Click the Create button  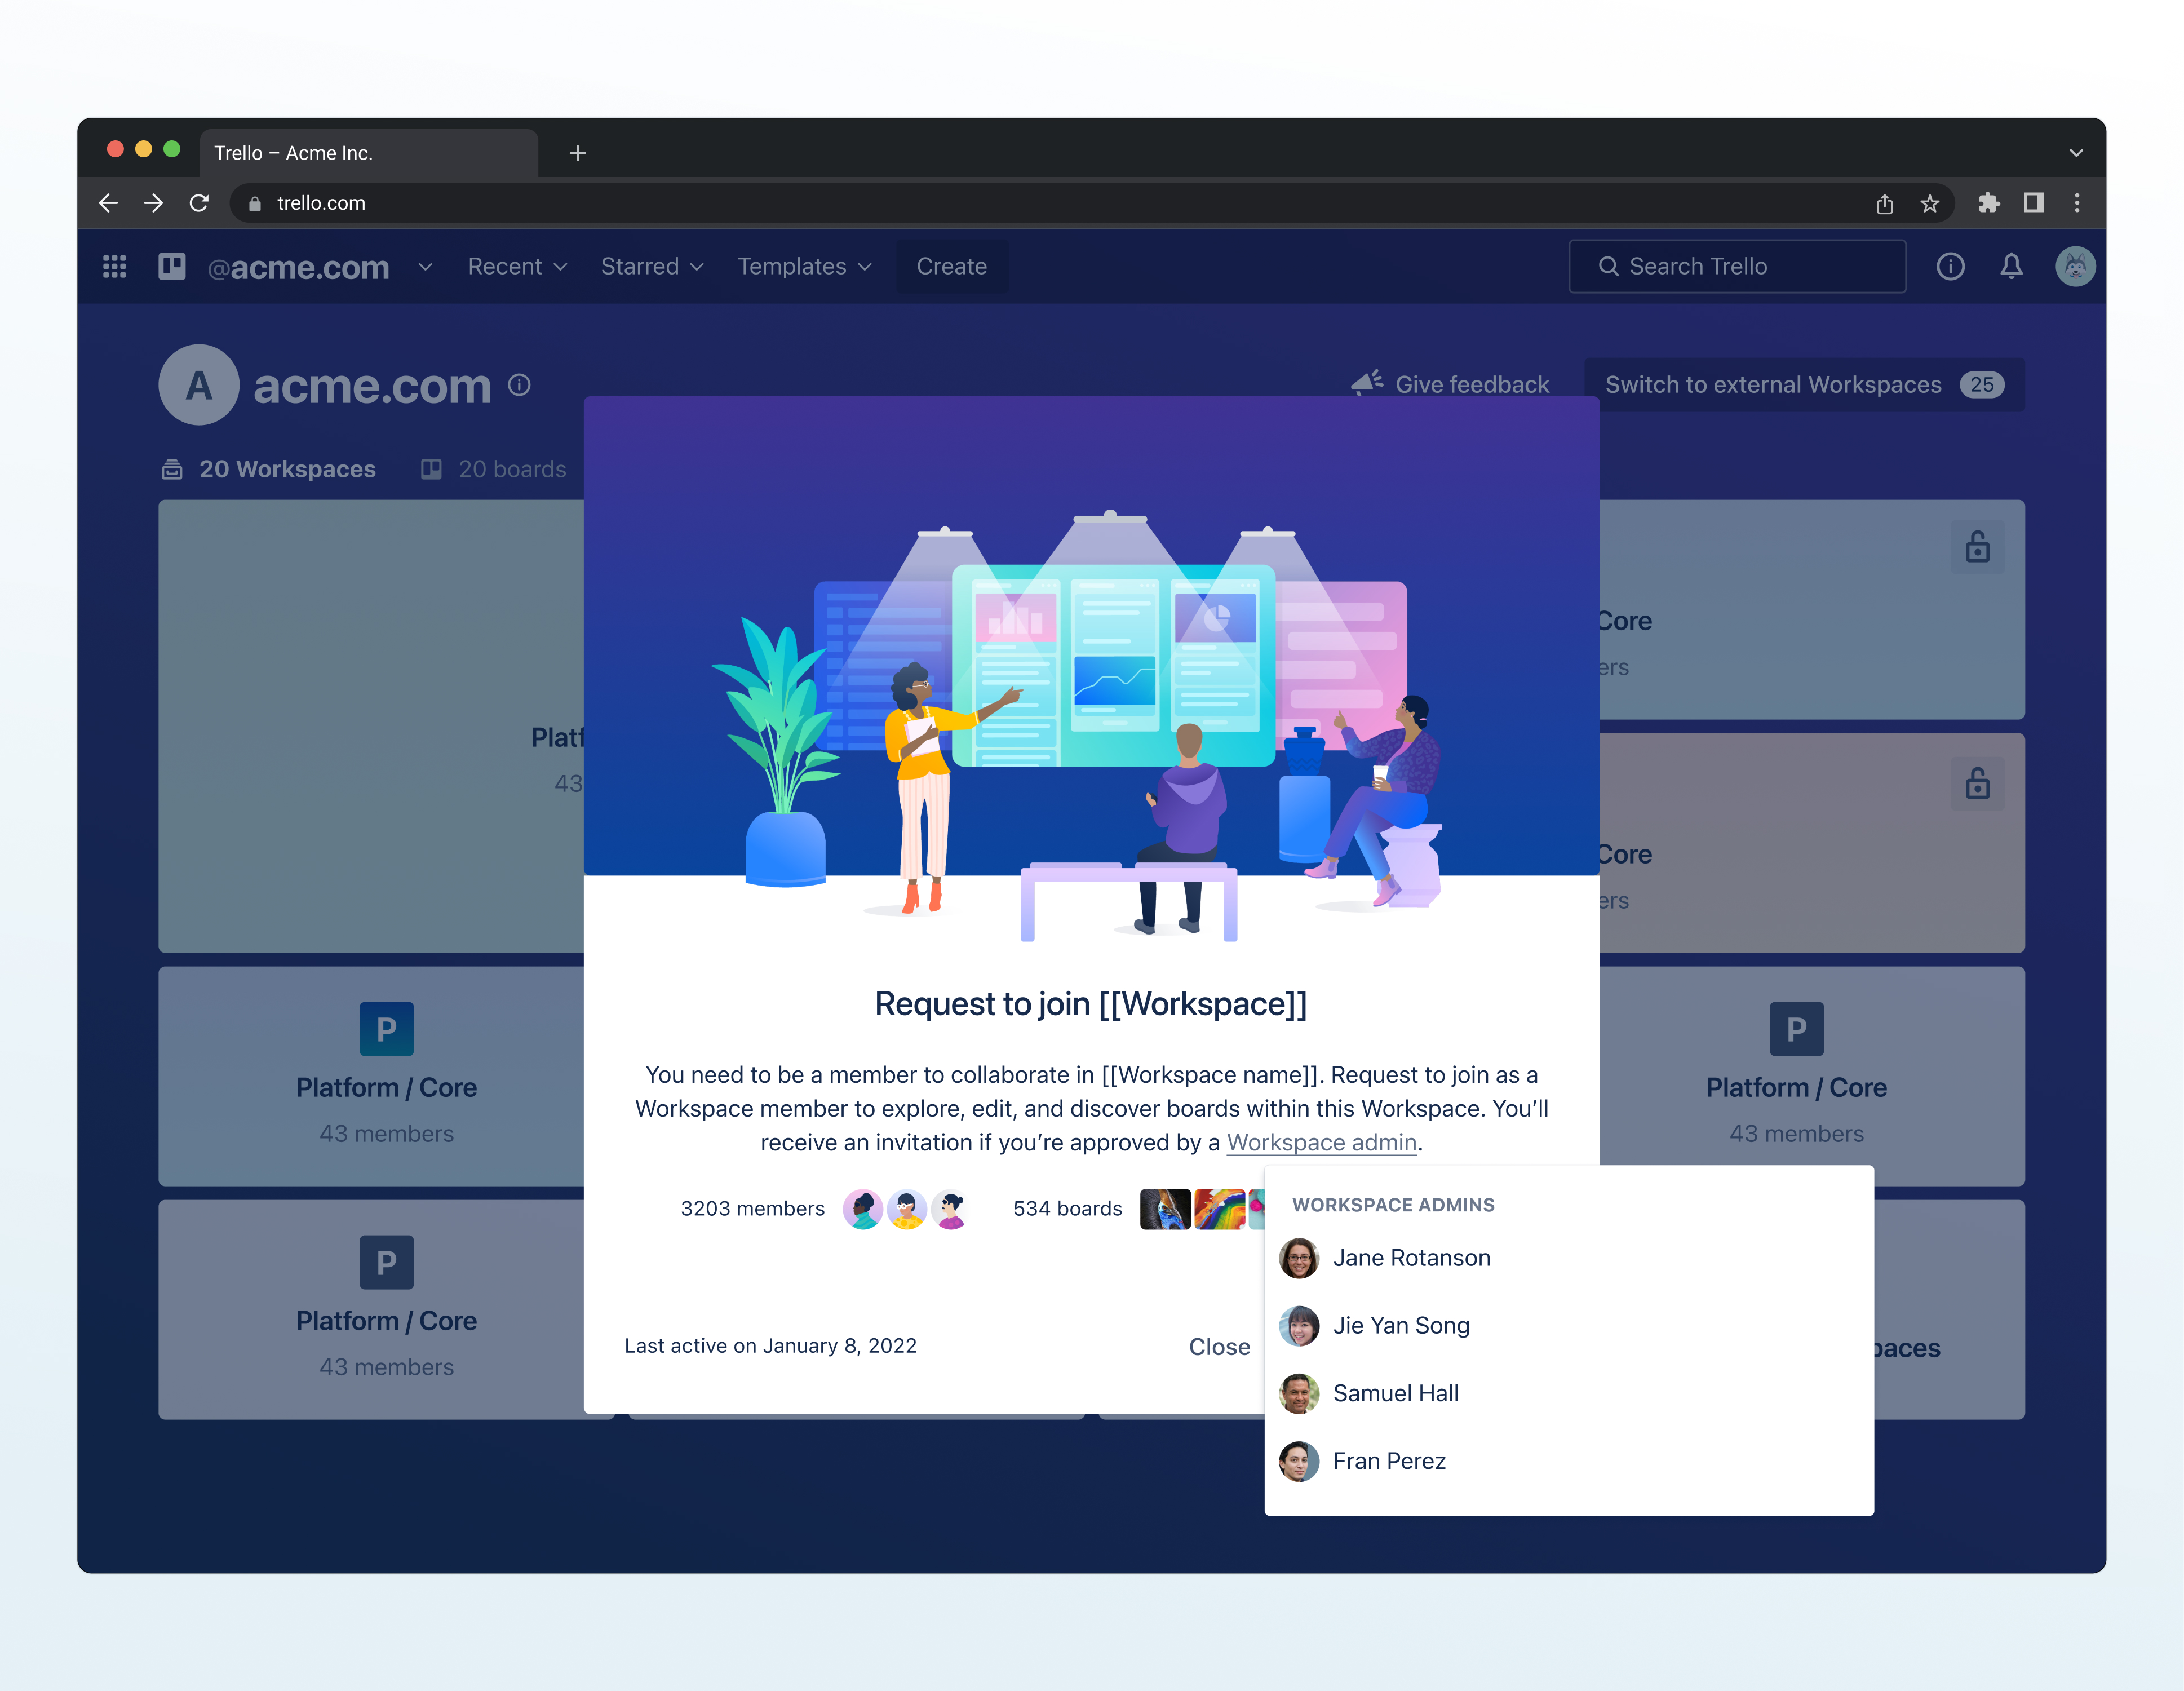coord(951,266)
